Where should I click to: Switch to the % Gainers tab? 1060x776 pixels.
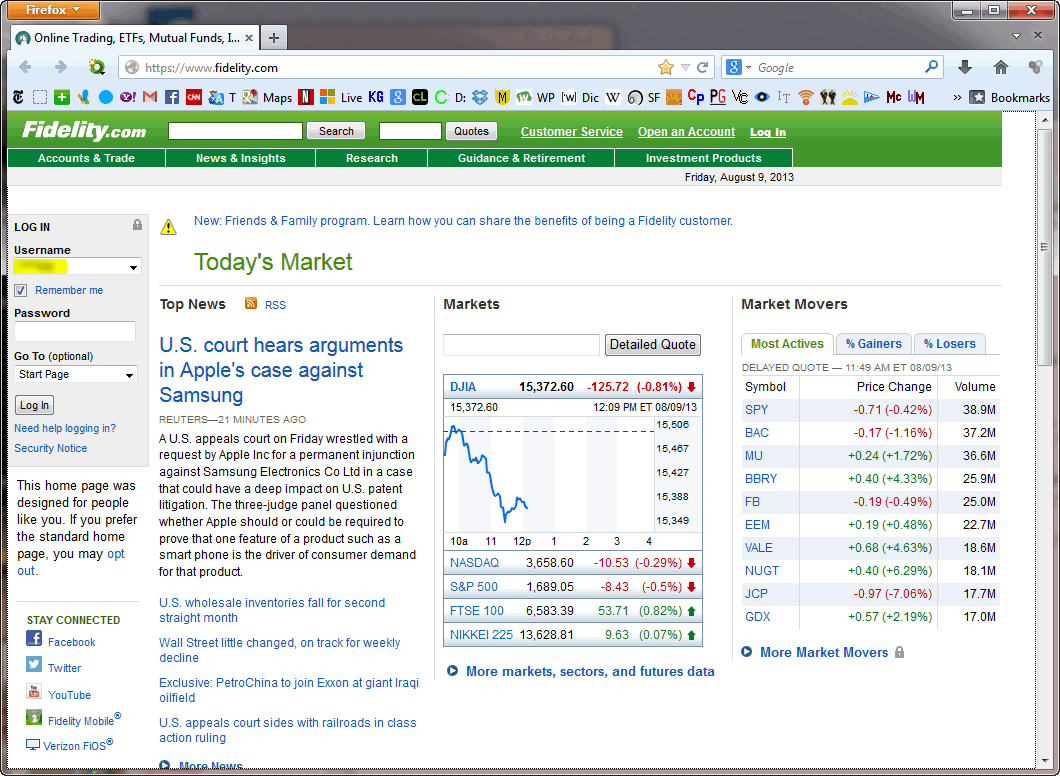pos(873,344)
